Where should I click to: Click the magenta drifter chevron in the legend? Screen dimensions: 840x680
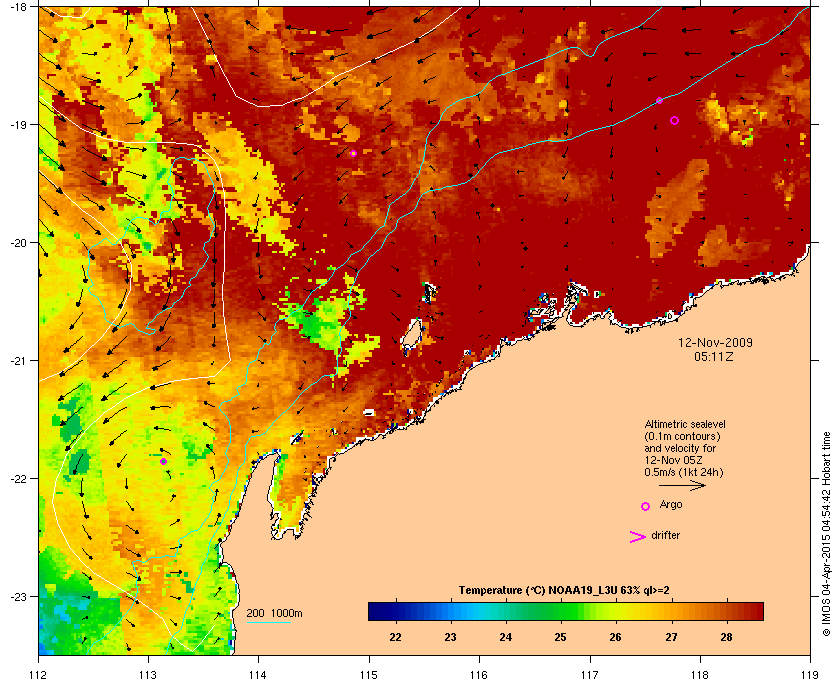pyautogui.click(x=638, y=537)
